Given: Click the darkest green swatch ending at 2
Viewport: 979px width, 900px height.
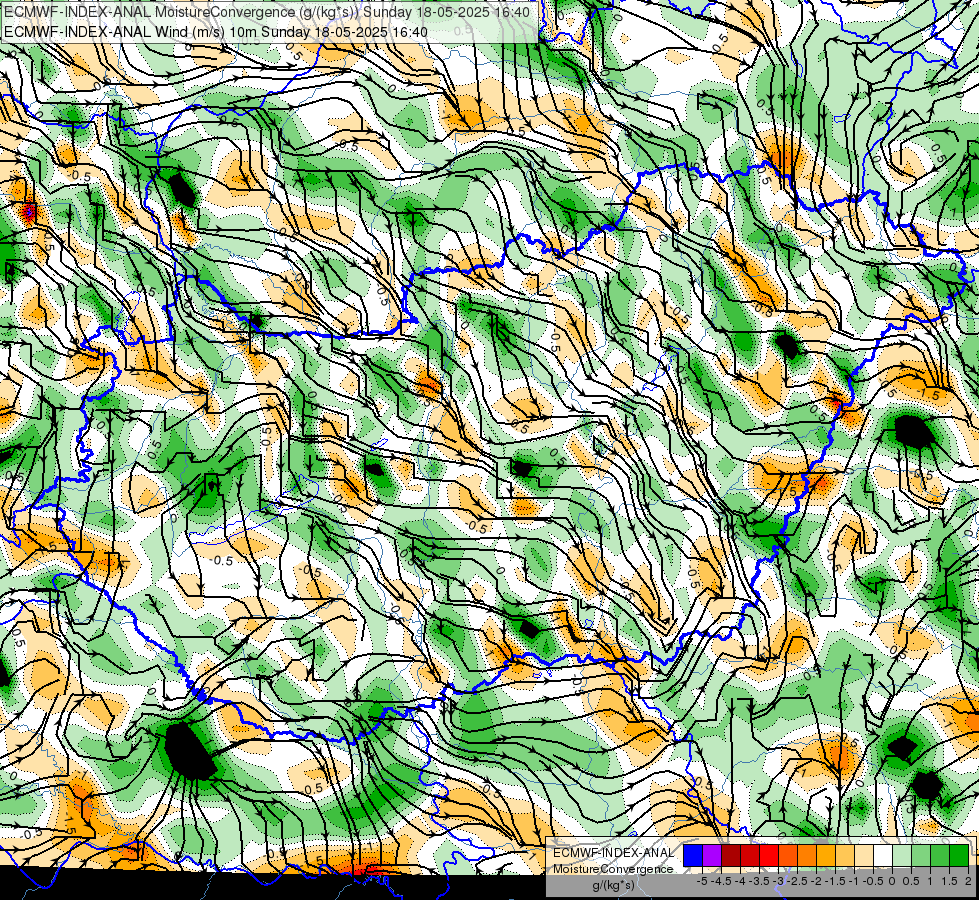Looking at the screenshot, I should point(959,855).
